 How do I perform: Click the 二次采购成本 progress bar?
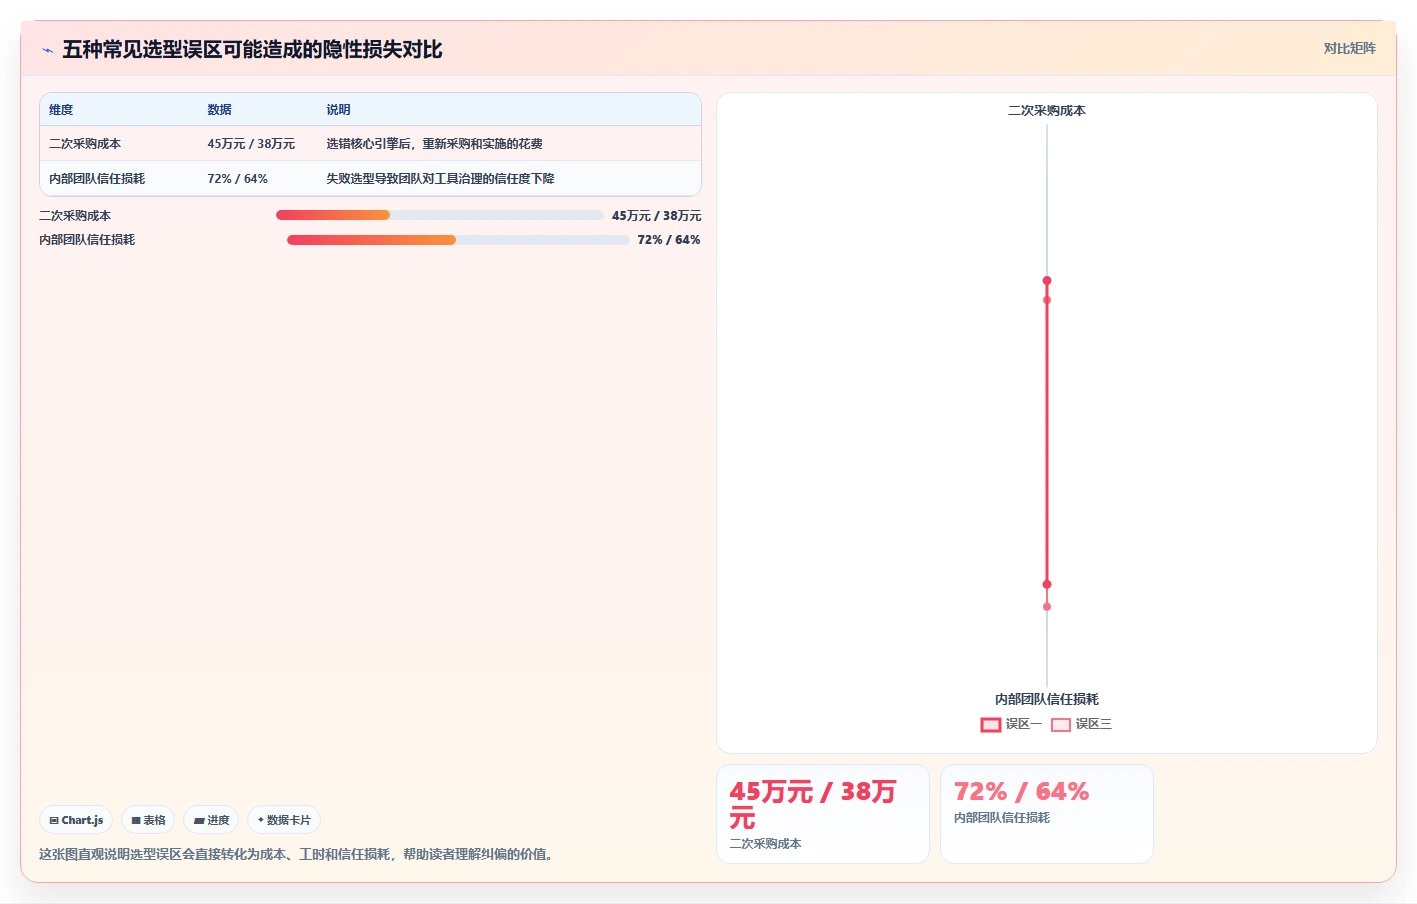[439, 215]
